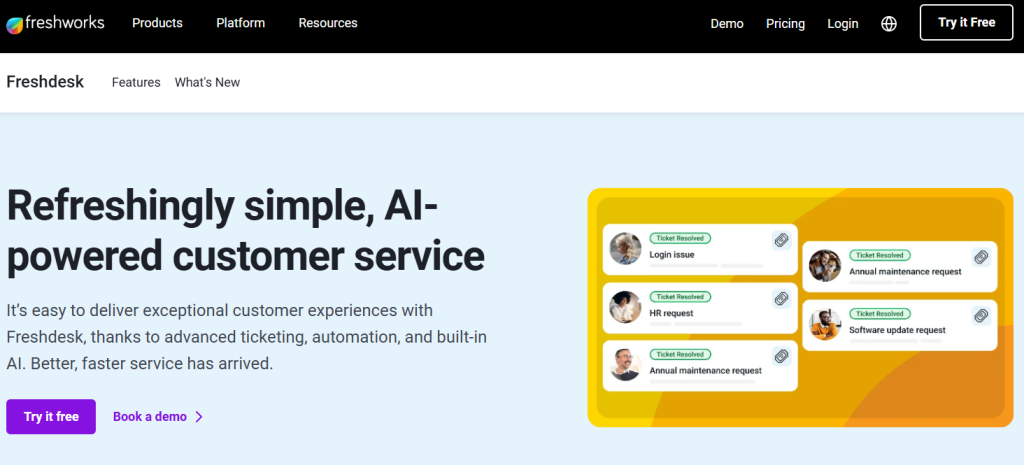Select the Software update request title

click(x=897, y=330)
